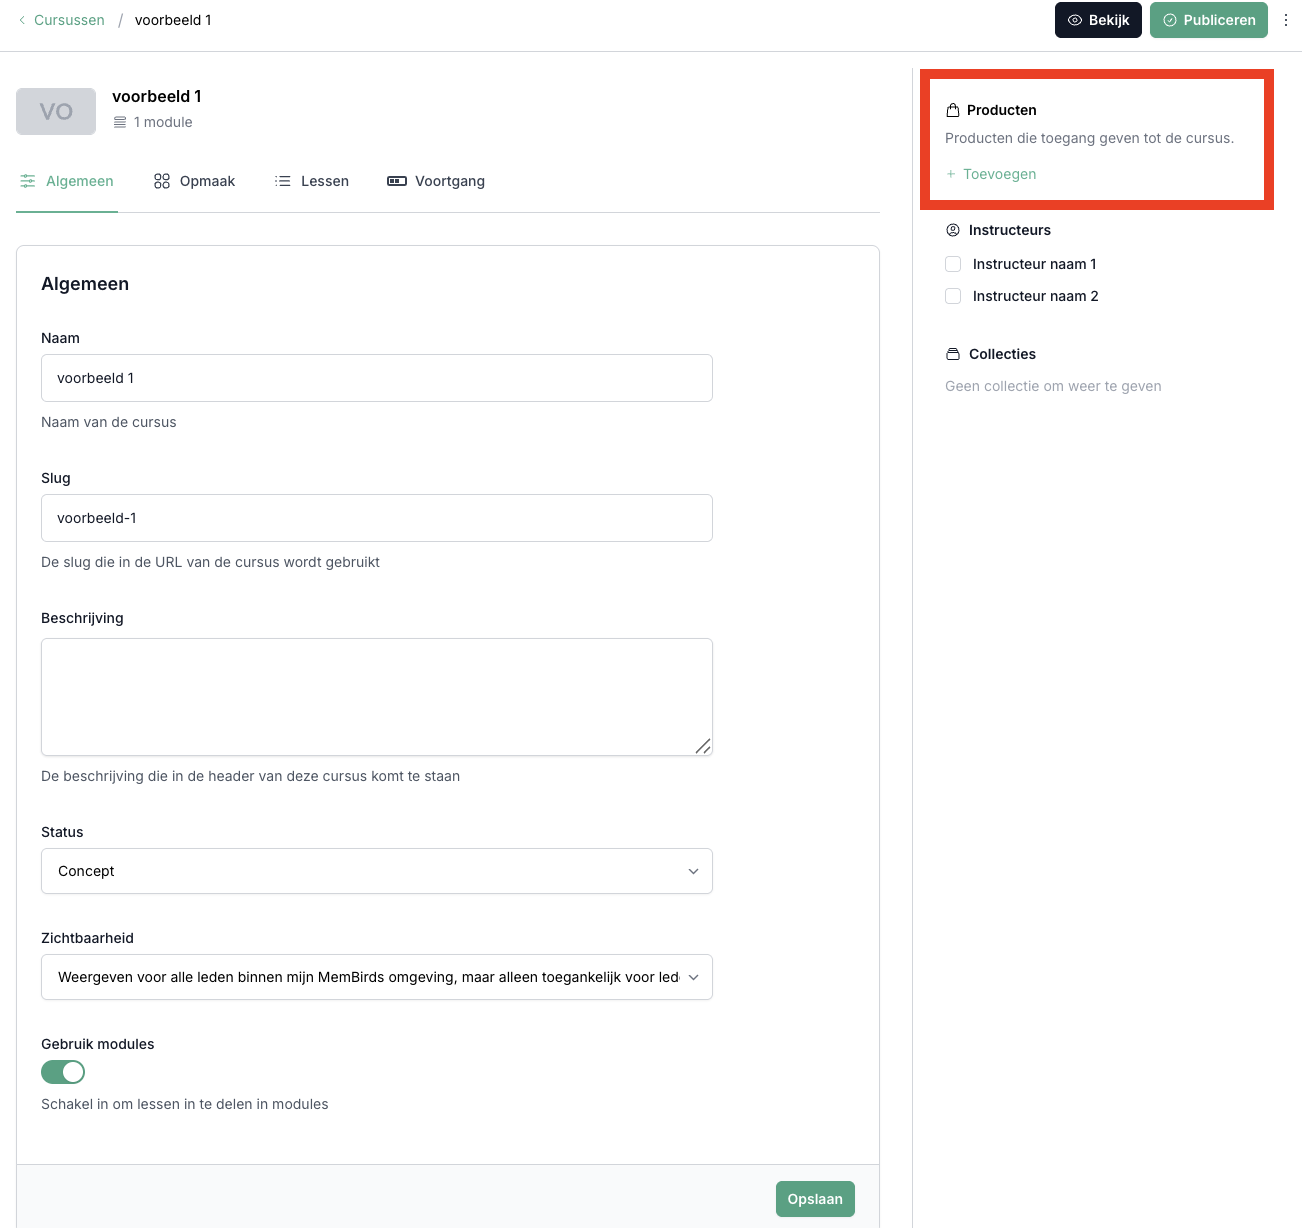1302x1228 pixels.
Task: Click the Opslaan save button
Action: [x=815, y=1199]
